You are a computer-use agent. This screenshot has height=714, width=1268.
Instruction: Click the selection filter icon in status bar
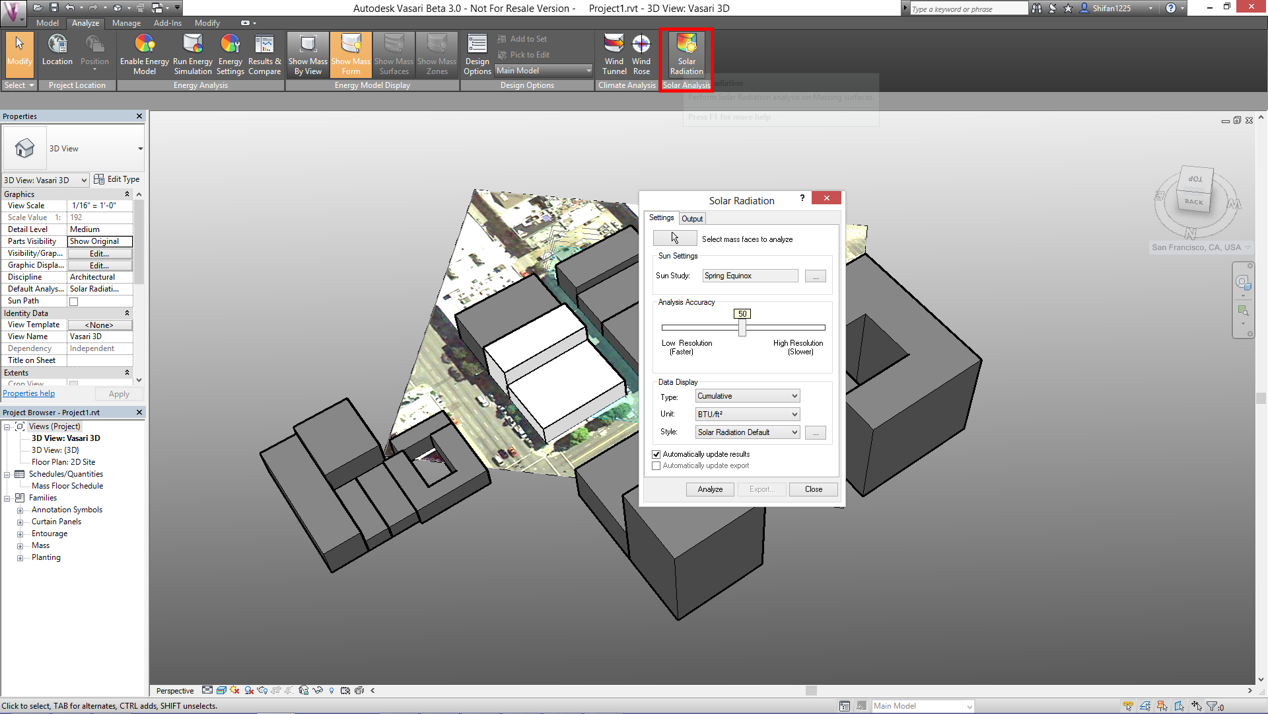pos(1214,706)
